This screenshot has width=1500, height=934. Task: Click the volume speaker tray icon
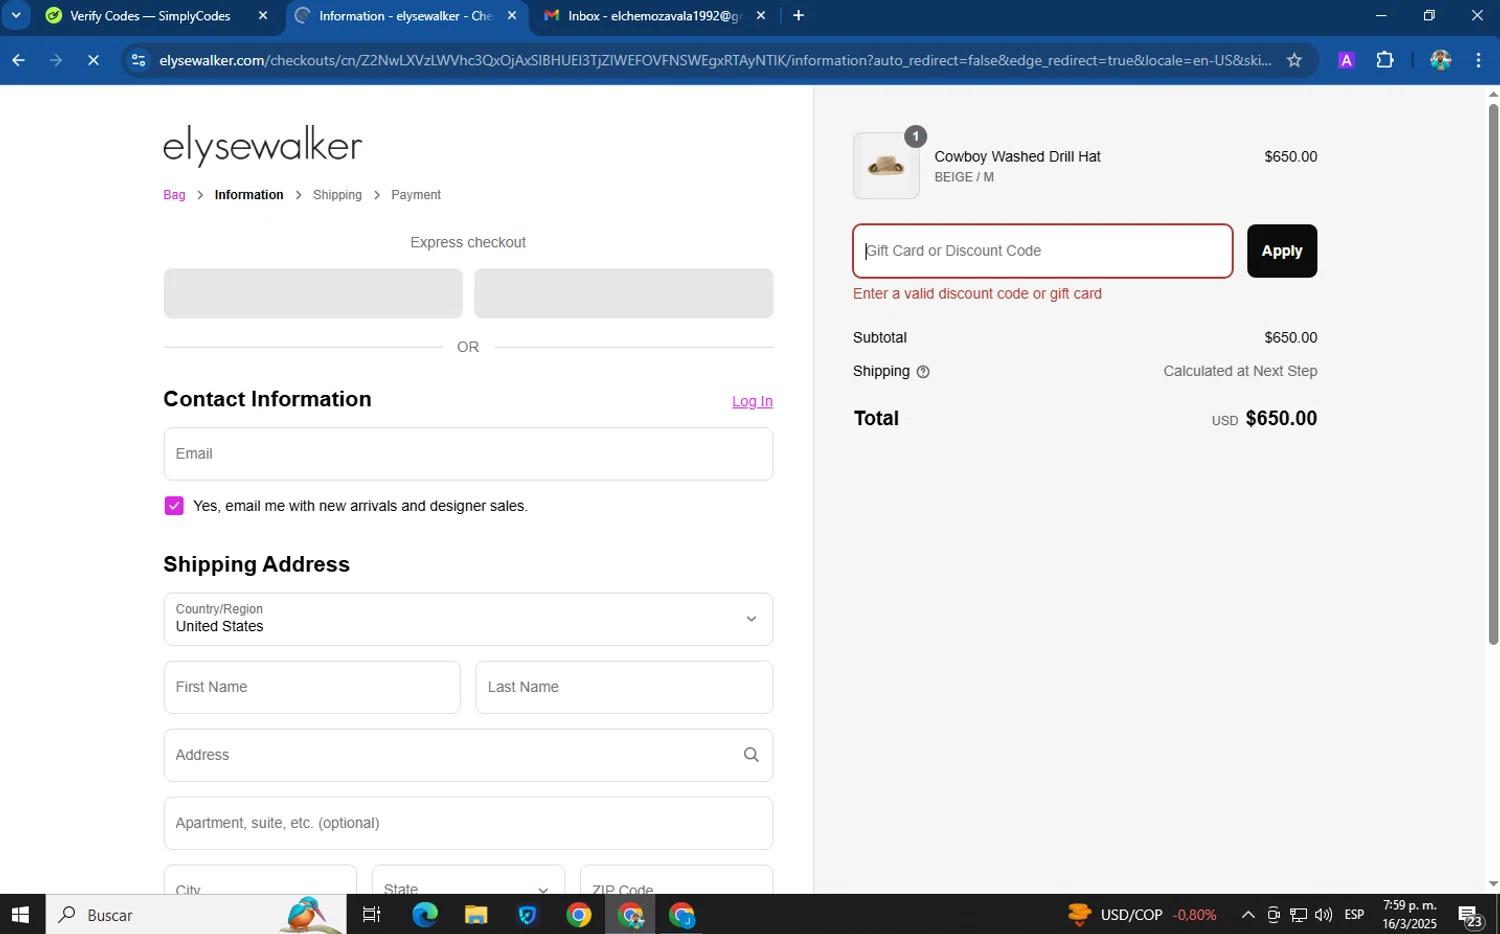(1323, 915)
